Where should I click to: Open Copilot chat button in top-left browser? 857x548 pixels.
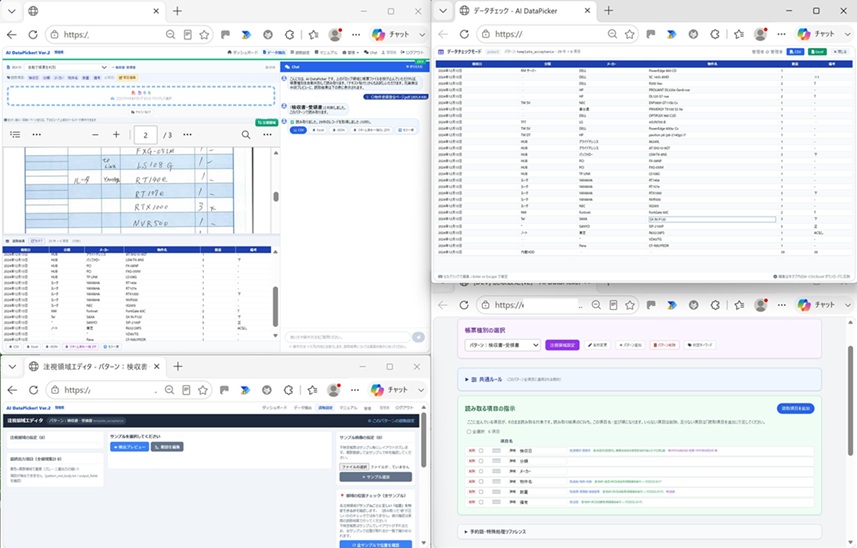pyautogui.click(x=391, y=34)
